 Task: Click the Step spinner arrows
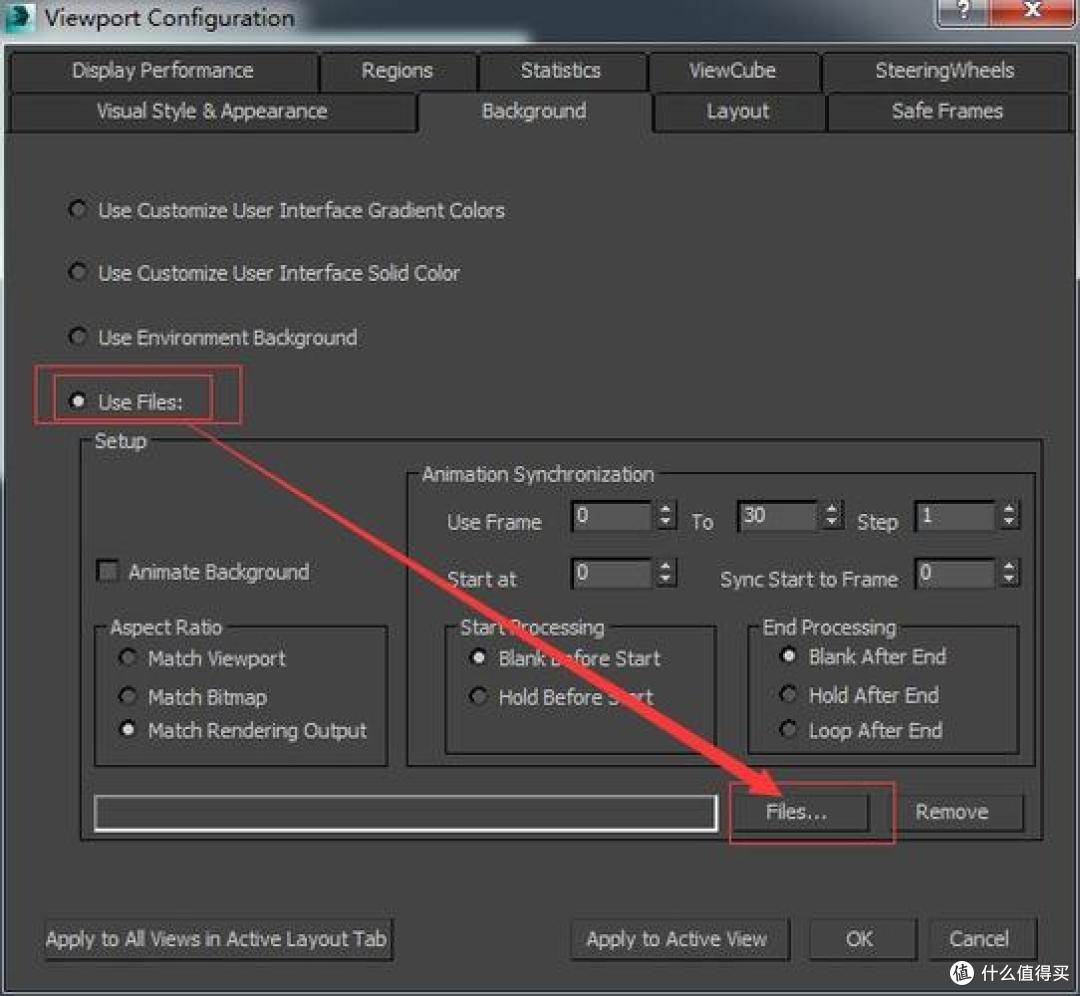(x=1009, y=516)
